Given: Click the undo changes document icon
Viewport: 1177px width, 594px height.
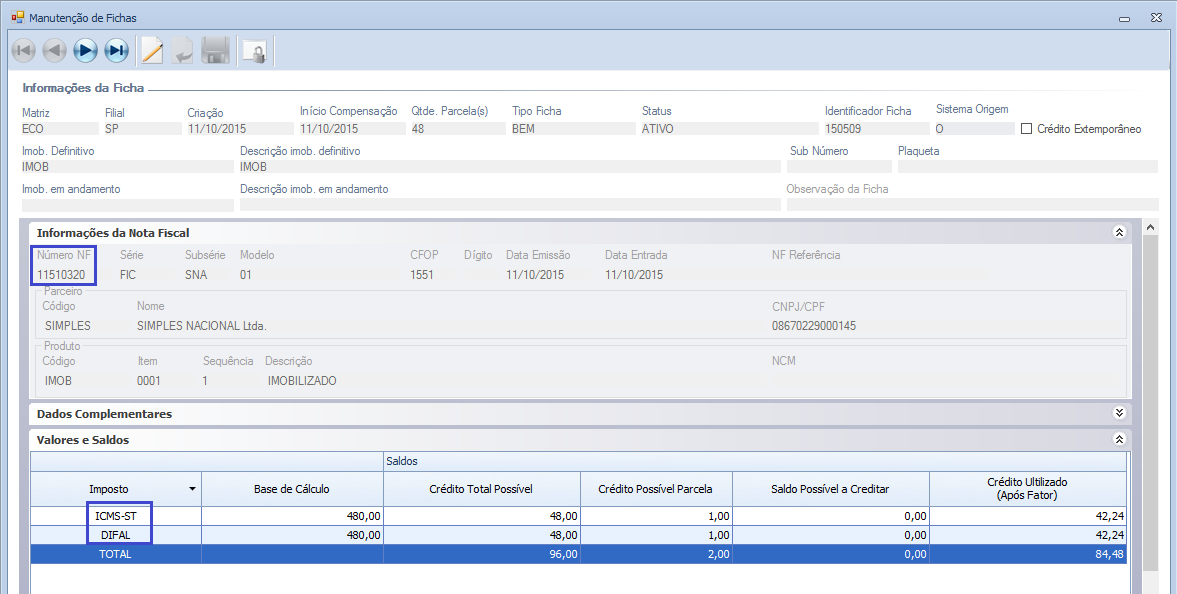Looking at the screenshot, I should pyautogui.click(x=183, y=50).
